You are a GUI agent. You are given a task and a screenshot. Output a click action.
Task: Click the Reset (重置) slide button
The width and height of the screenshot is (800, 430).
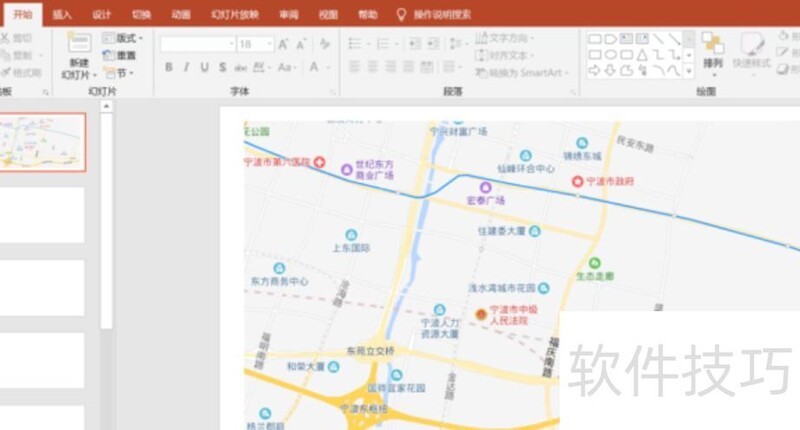click(119, 55)
